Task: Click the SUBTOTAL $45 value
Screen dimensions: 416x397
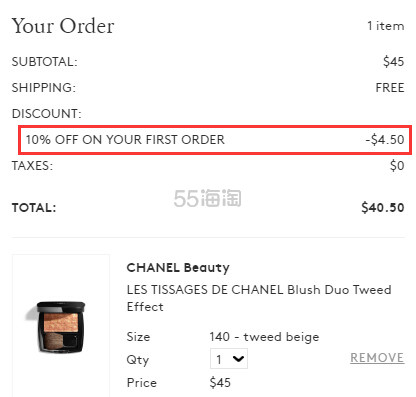Action: [x=393, y=62]
